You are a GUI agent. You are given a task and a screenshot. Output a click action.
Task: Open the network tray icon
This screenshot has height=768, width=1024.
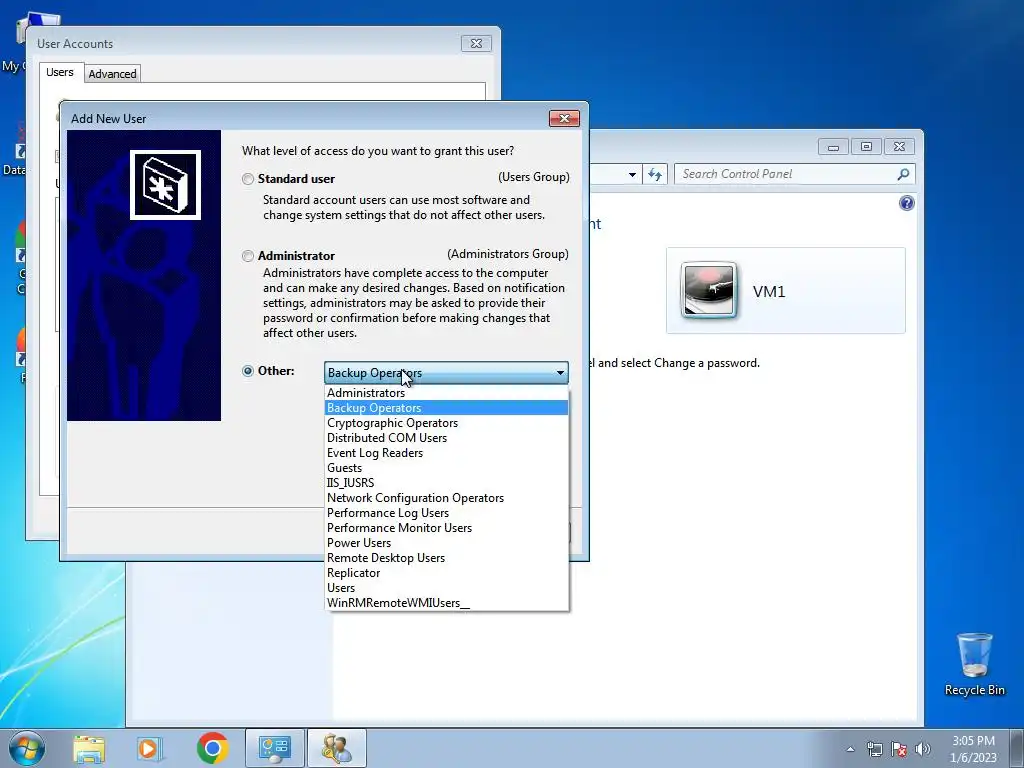[x=874, y=749]
